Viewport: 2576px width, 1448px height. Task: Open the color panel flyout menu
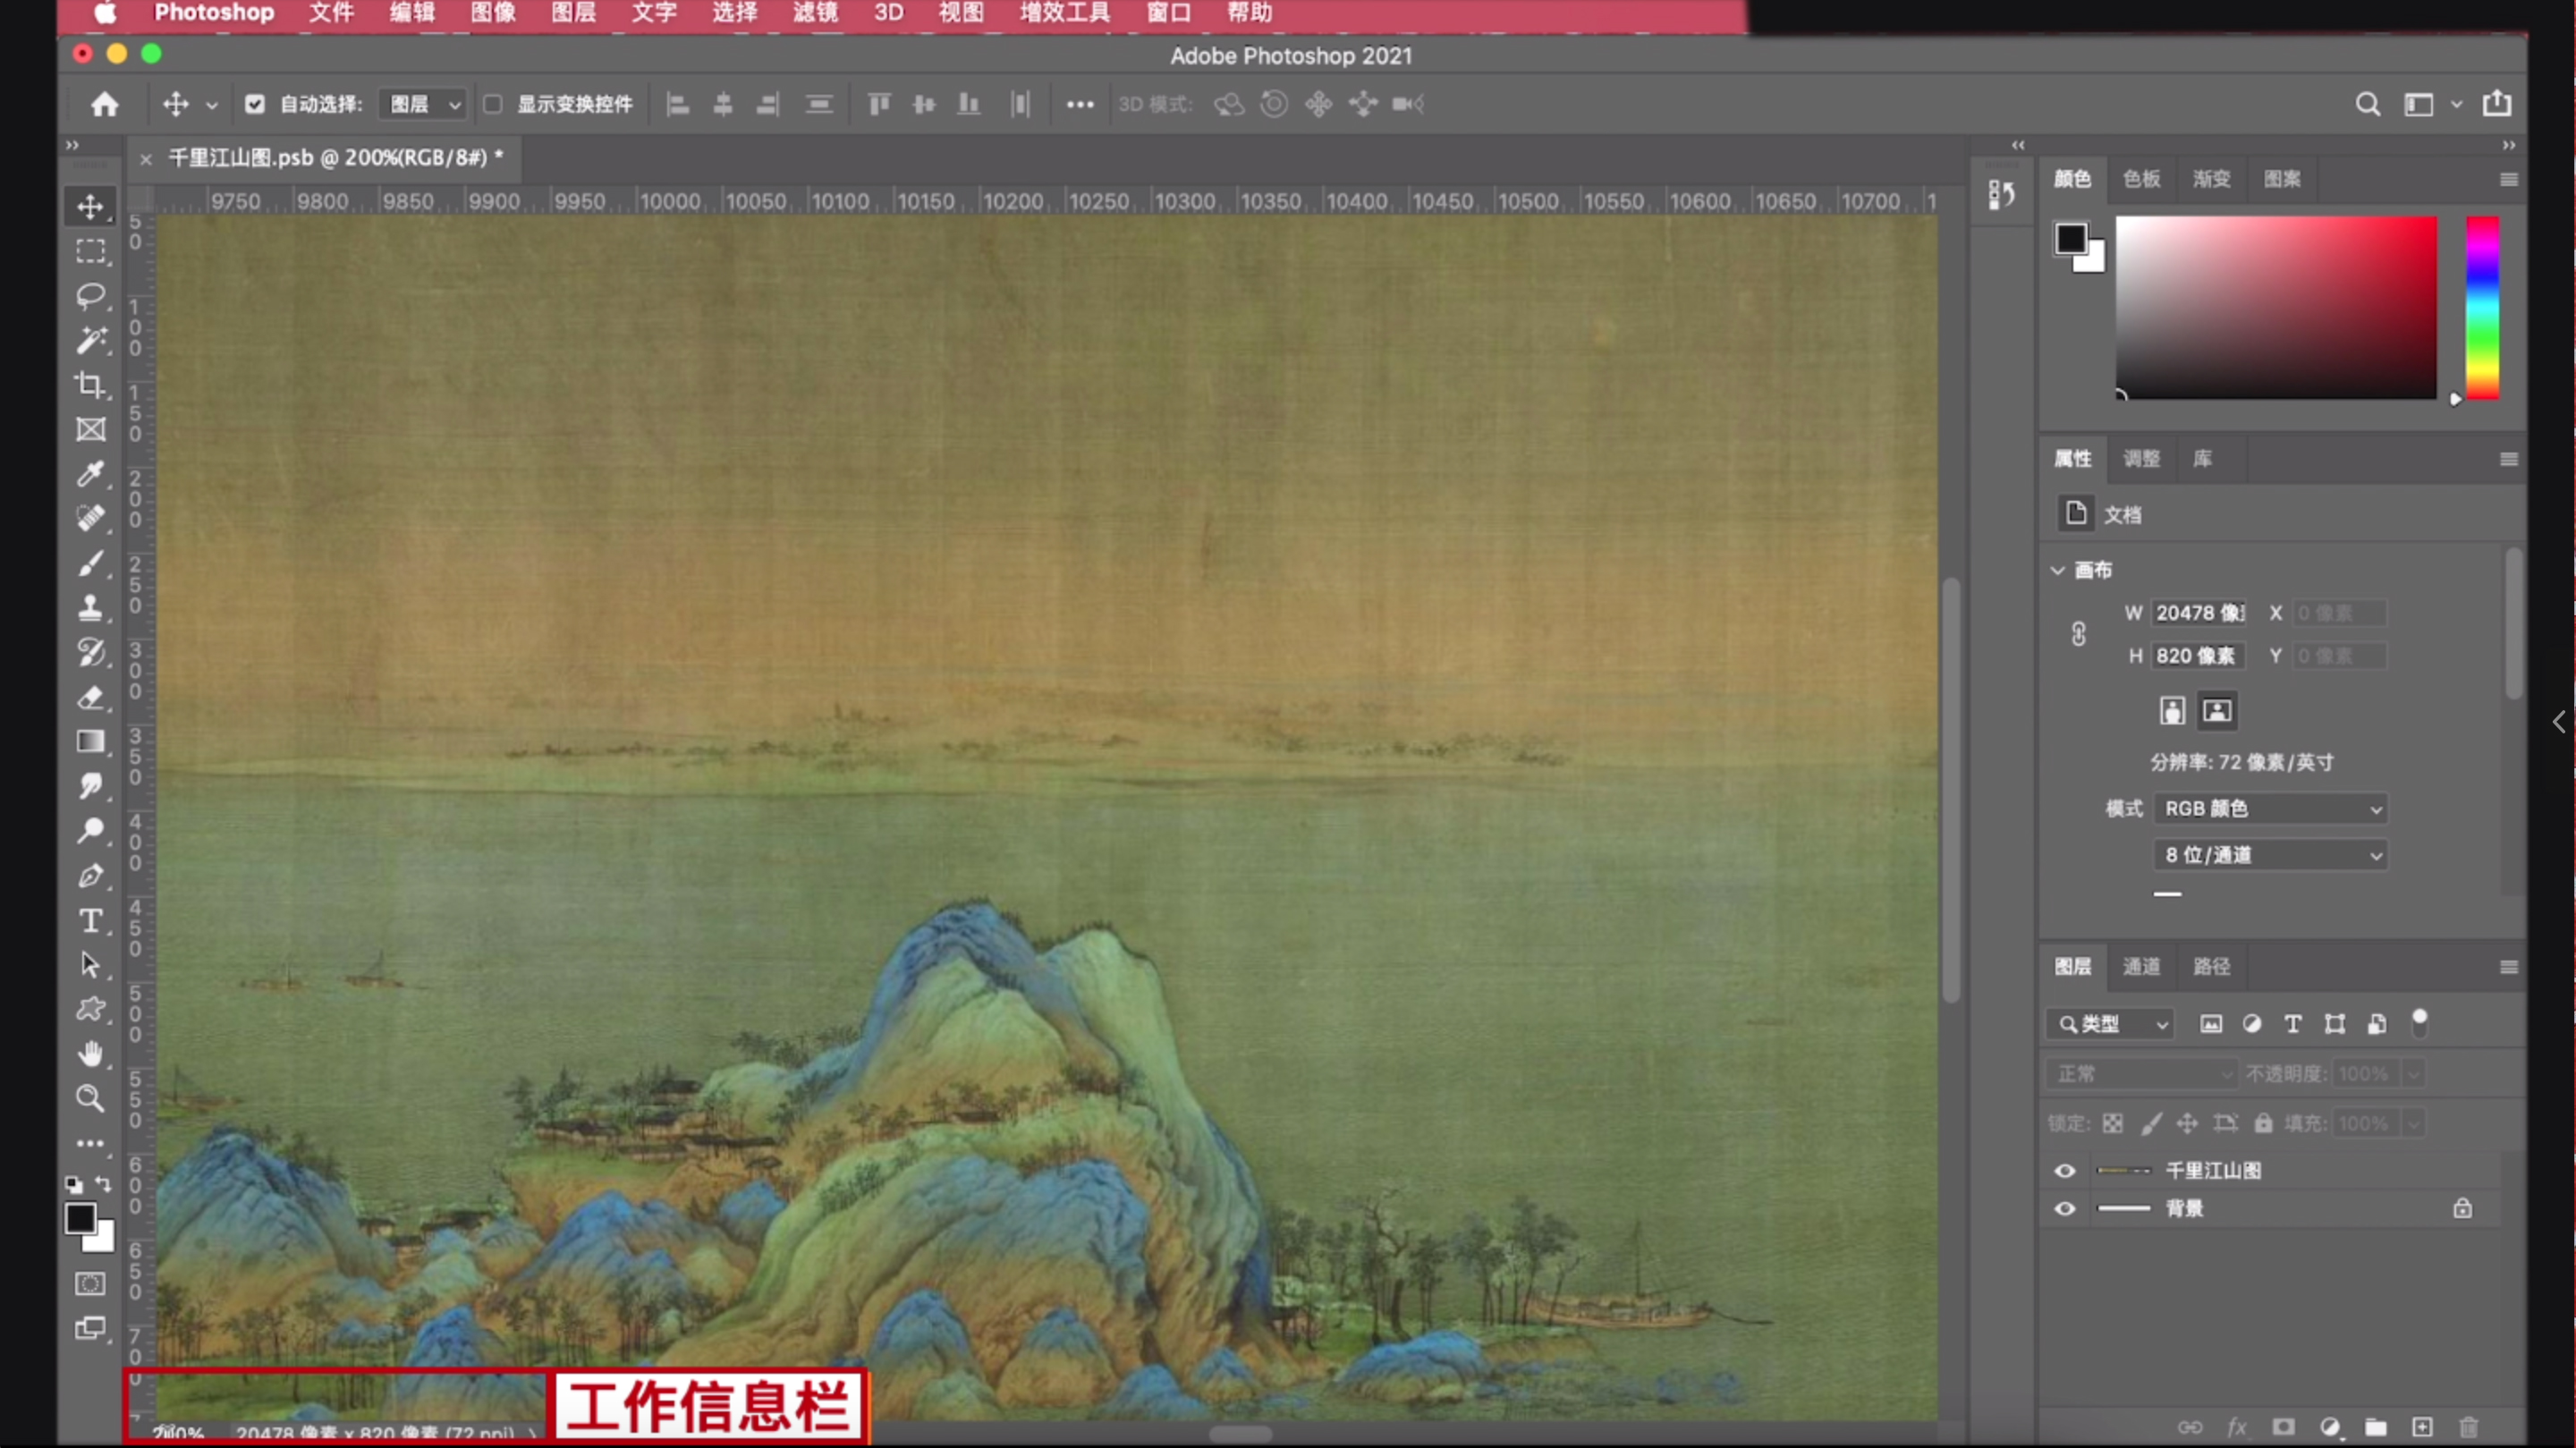[x=2508, y=179]
